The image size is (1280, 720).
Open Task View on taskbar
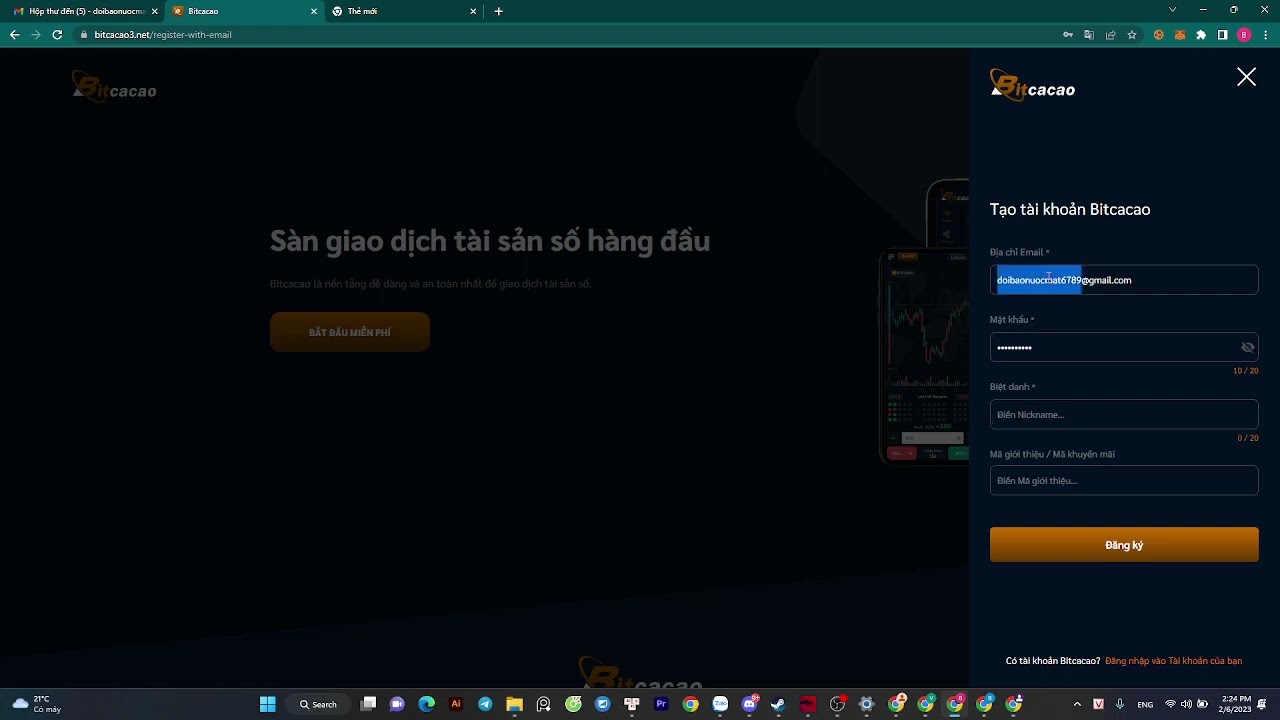point(368,704)
